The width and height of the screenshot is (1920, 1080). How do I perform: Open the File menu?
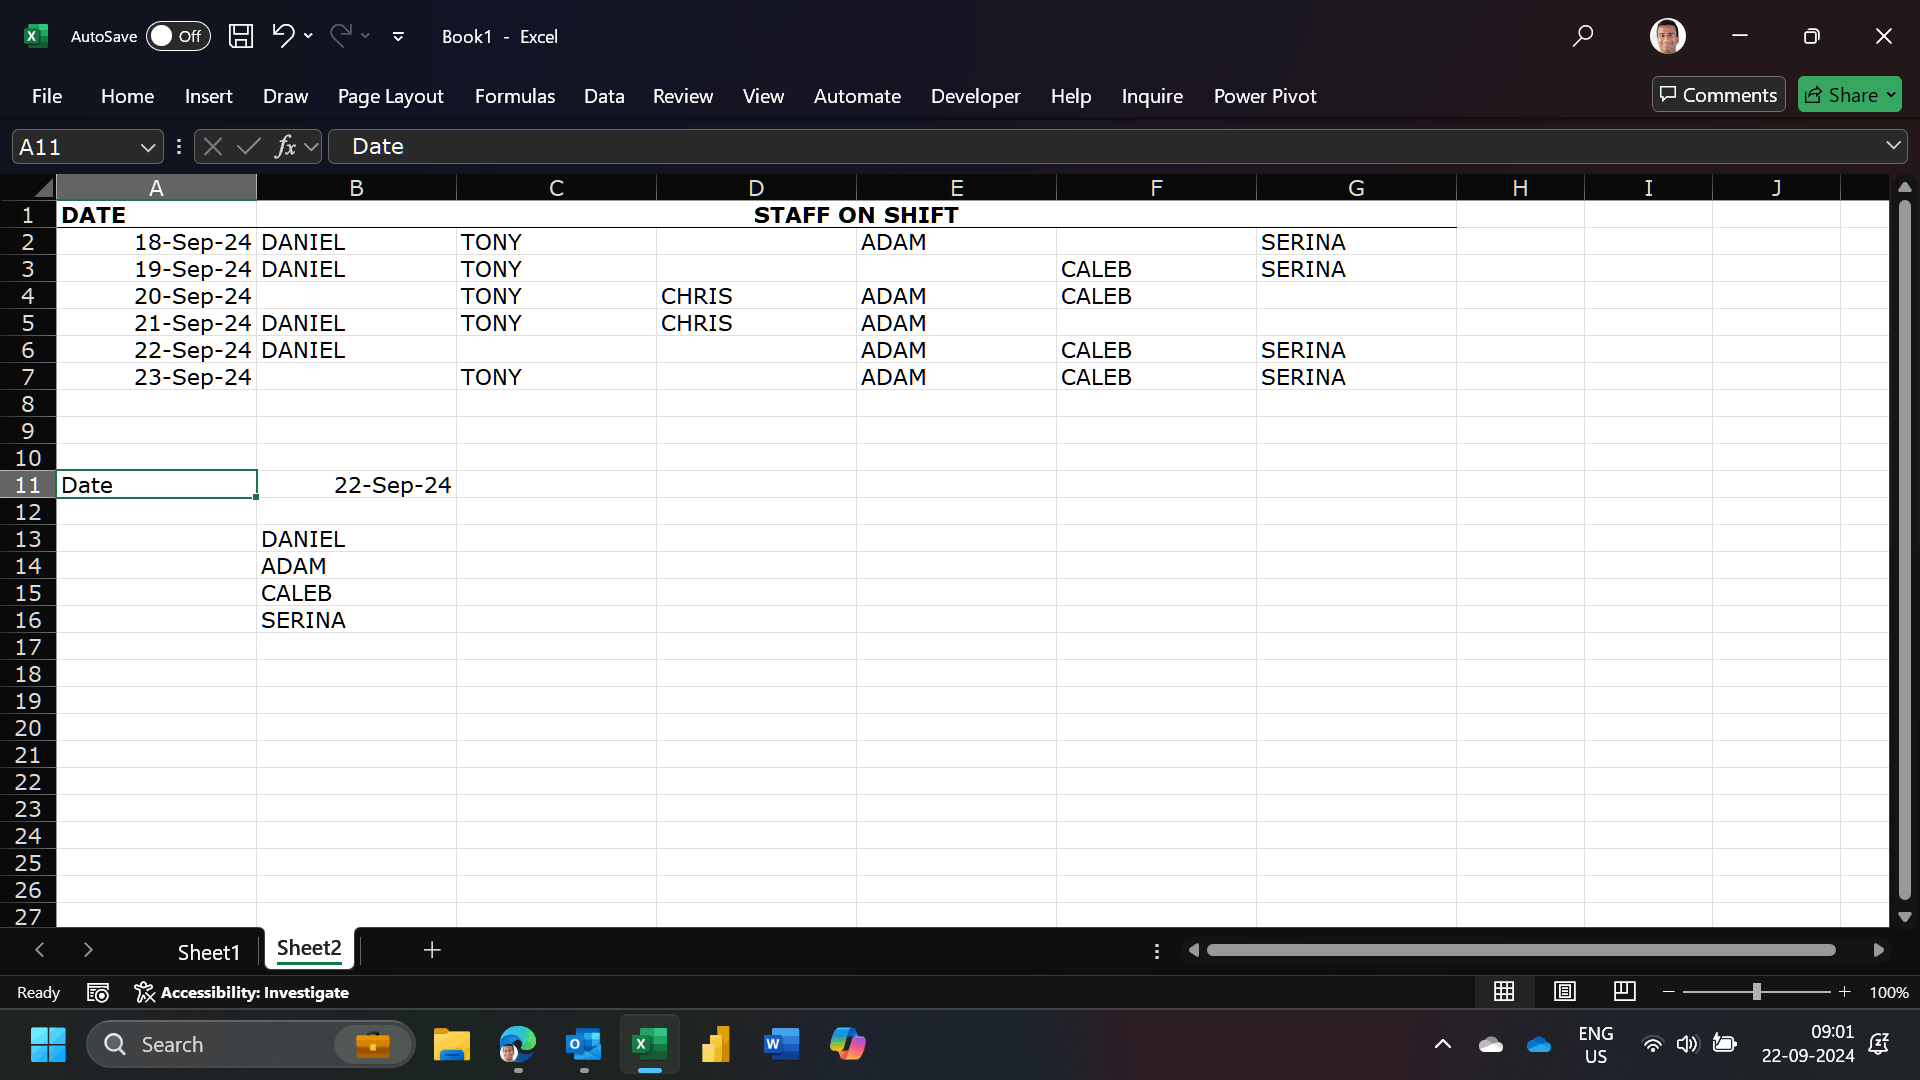point(47,96)
